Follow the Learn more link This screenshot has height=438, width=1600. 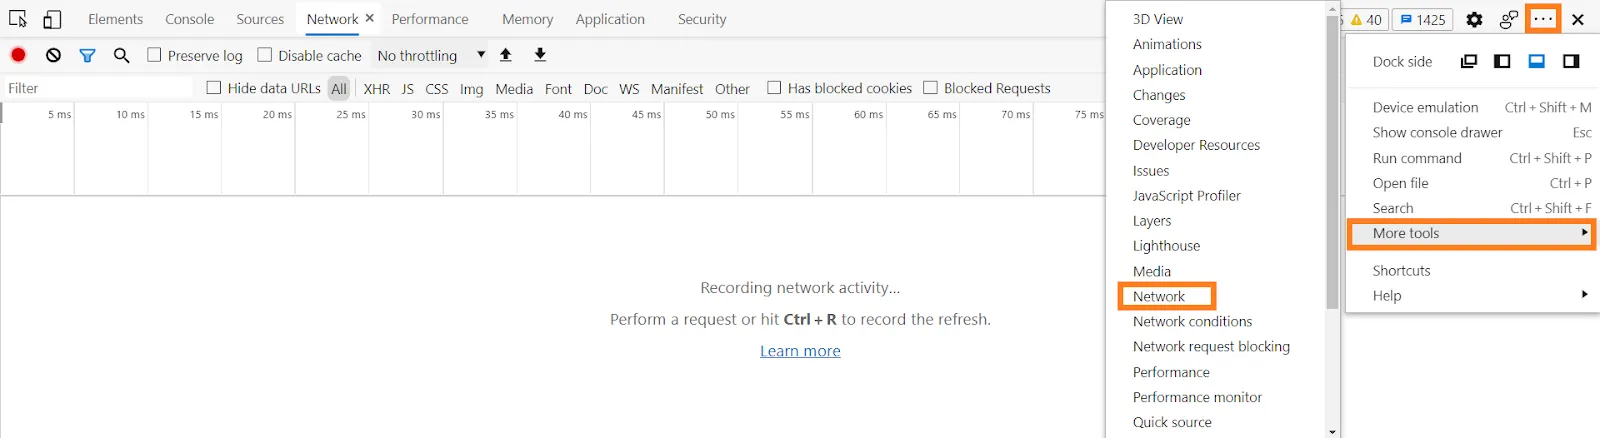coord(800,351)
